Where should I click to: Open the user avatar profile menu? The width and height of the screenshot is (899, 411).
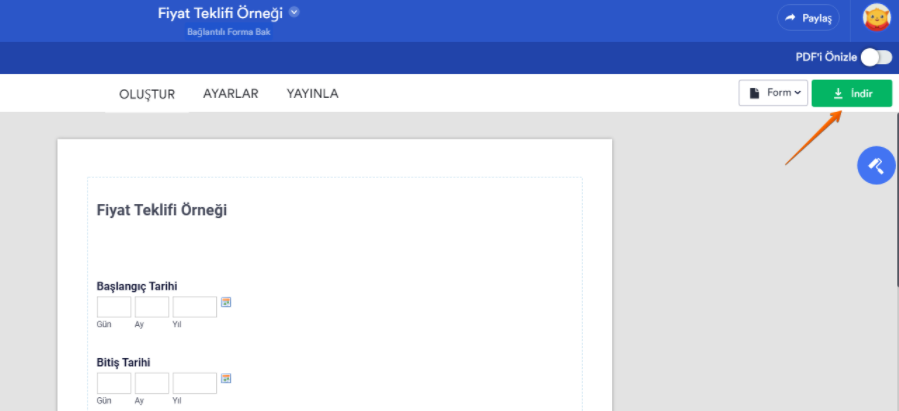[877, 18]
